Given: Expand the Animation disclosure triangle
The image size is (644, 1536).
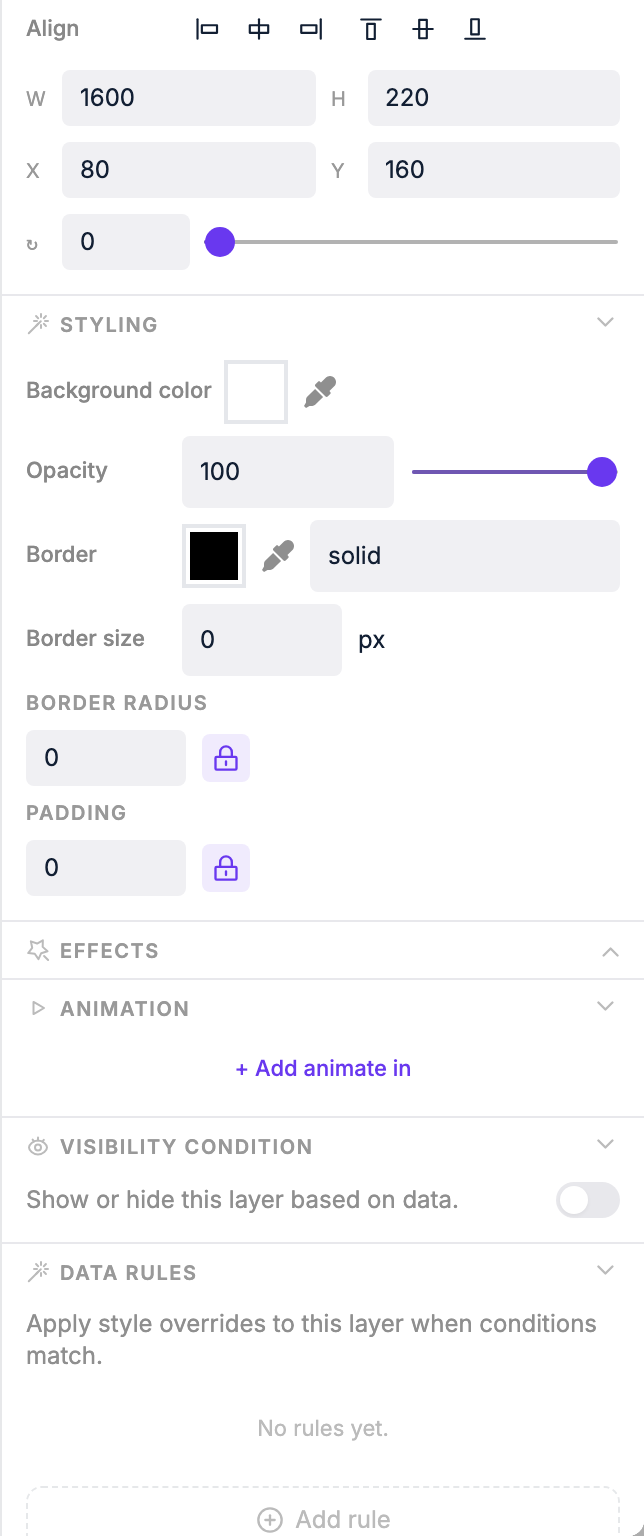Looking at the screenshot, I should 38,1008.
